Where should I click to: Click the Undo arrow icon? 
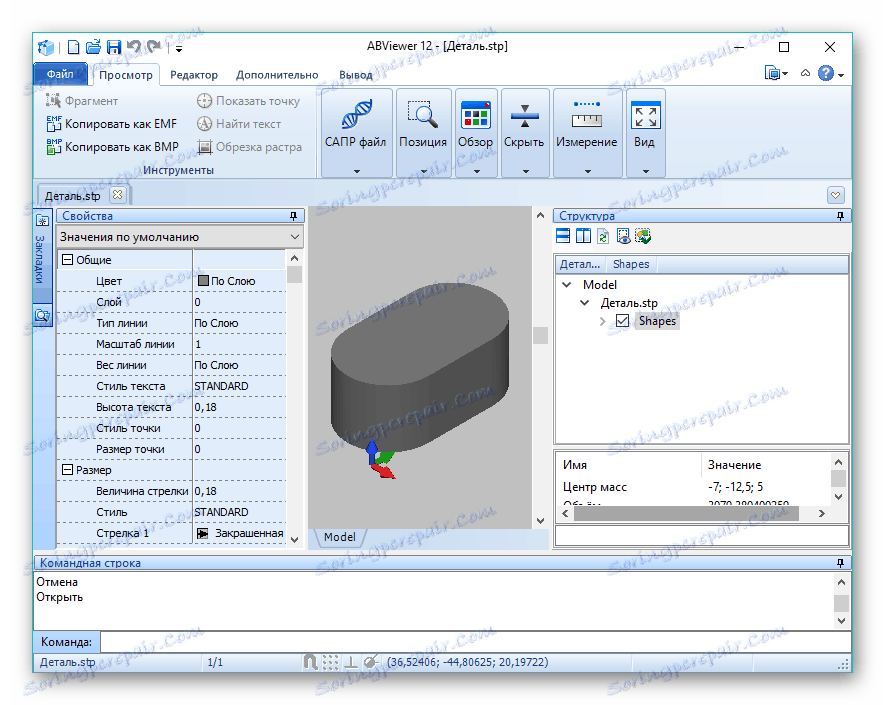tap(134, 46)
